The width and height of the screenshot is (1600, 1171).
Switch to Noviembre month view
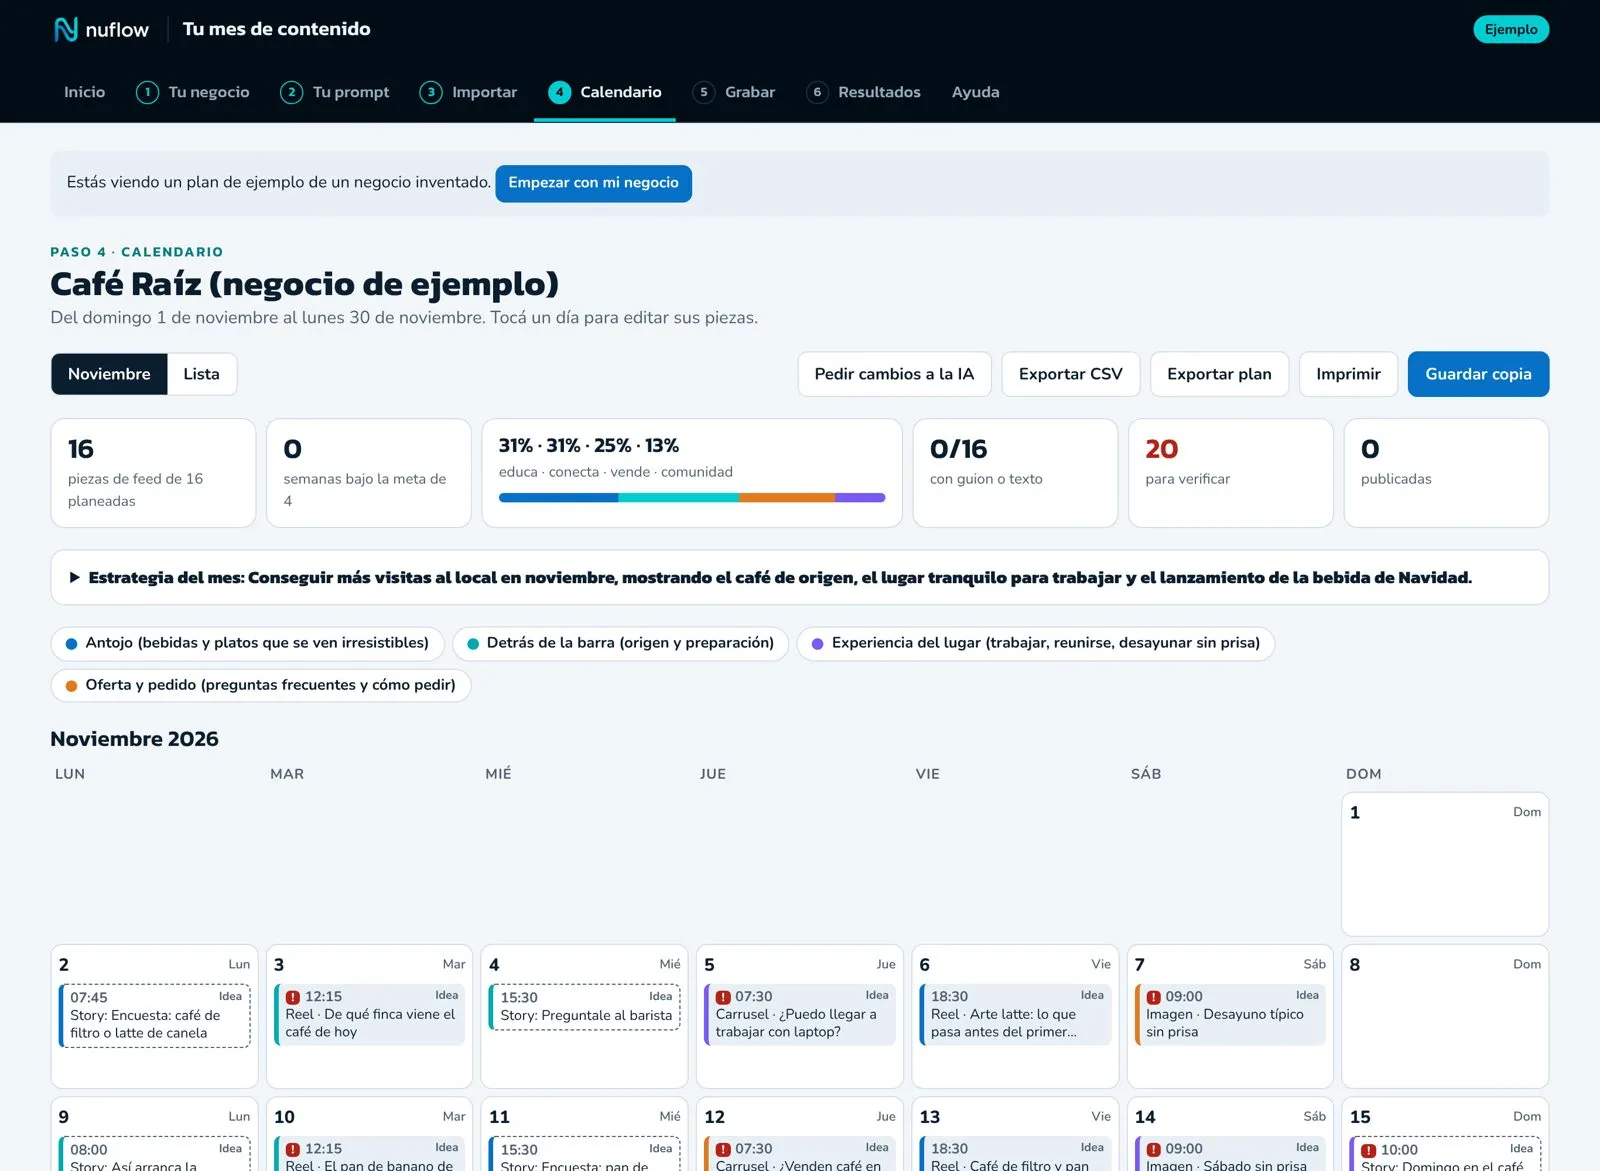pos(109,374)
